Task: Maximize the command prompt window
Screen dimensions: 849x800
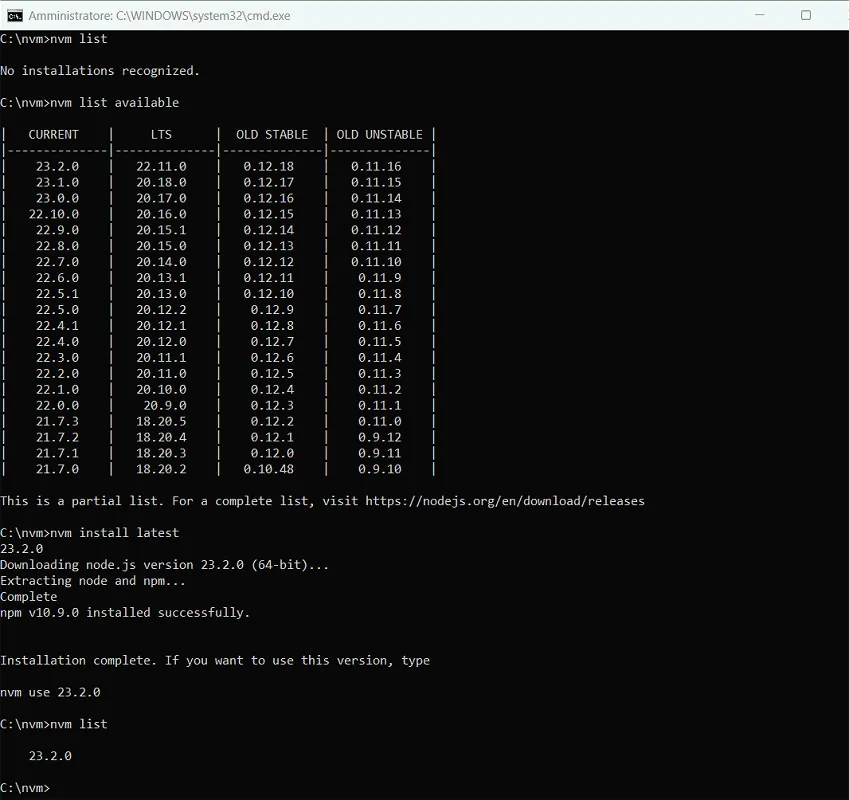Action: [805, 15]
